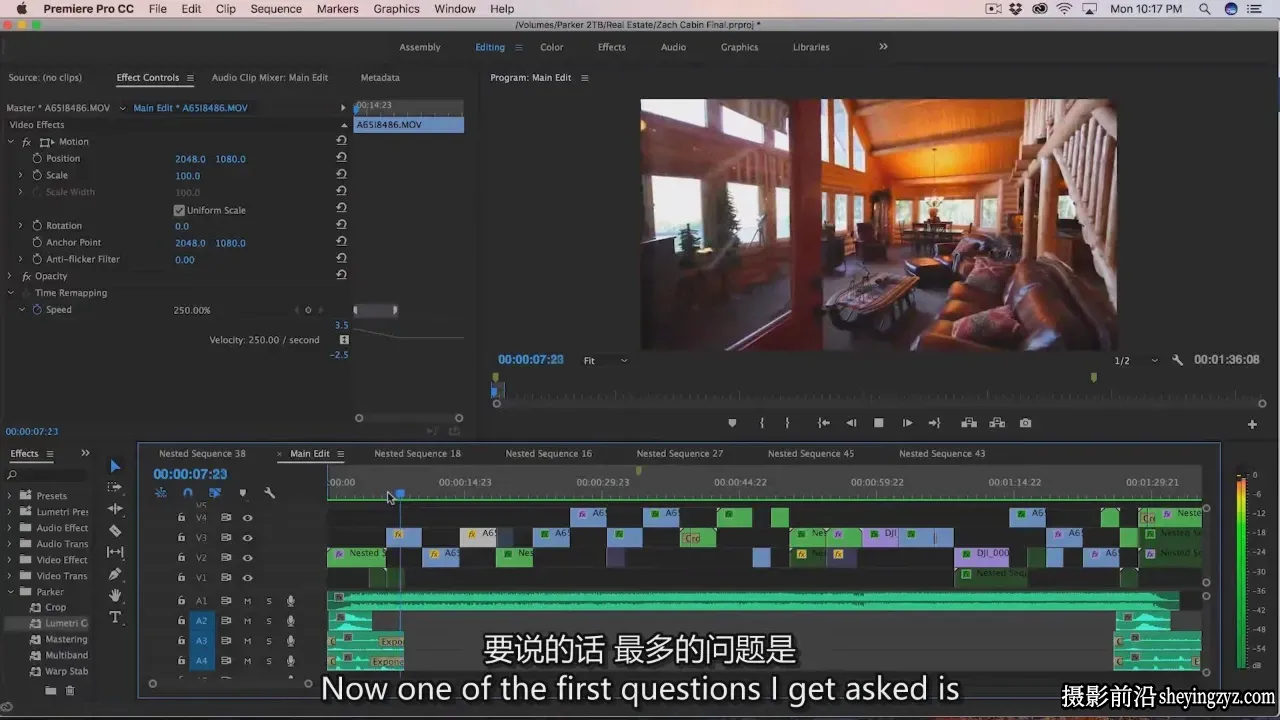Open the Markers menu
The height and width of the screenshot is (720, 1280).
pyautogui.click(x=337, y=9)
